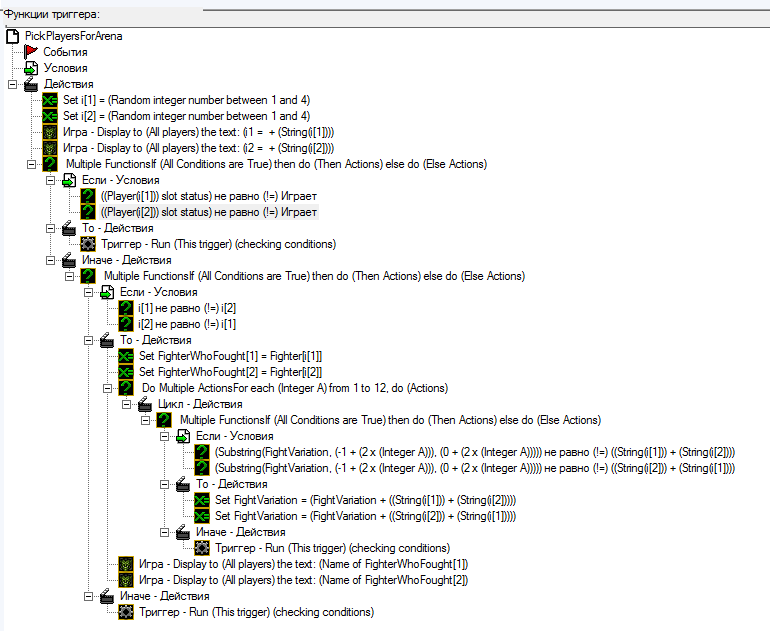
Task: Select Substring condition ending String(i[2]) + String(i[1])
Action: point(475,468)
